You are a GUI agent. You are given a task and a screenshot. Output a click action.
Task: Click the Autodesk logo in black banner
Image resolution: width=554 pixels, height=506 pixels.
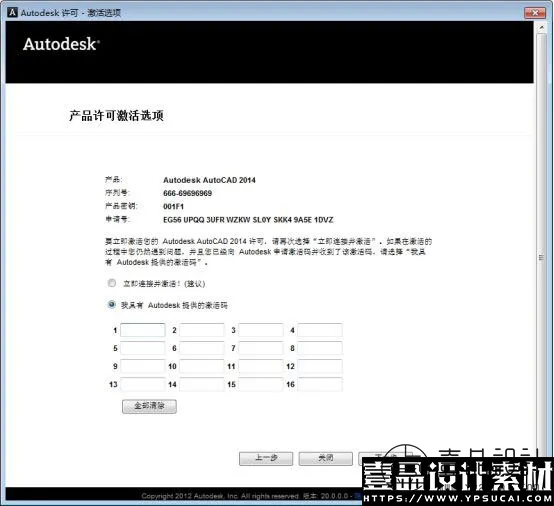coord(61,45)
